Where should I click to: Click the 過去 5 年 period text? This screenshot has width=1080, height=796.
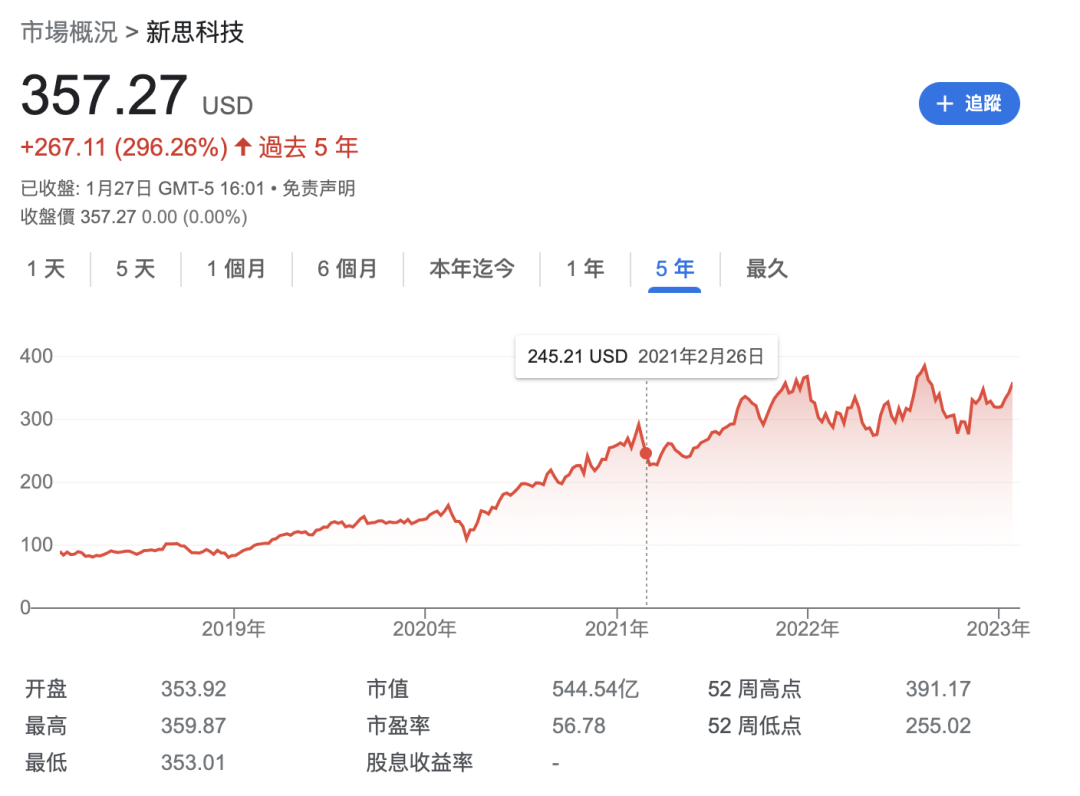(x=309, y=147)
